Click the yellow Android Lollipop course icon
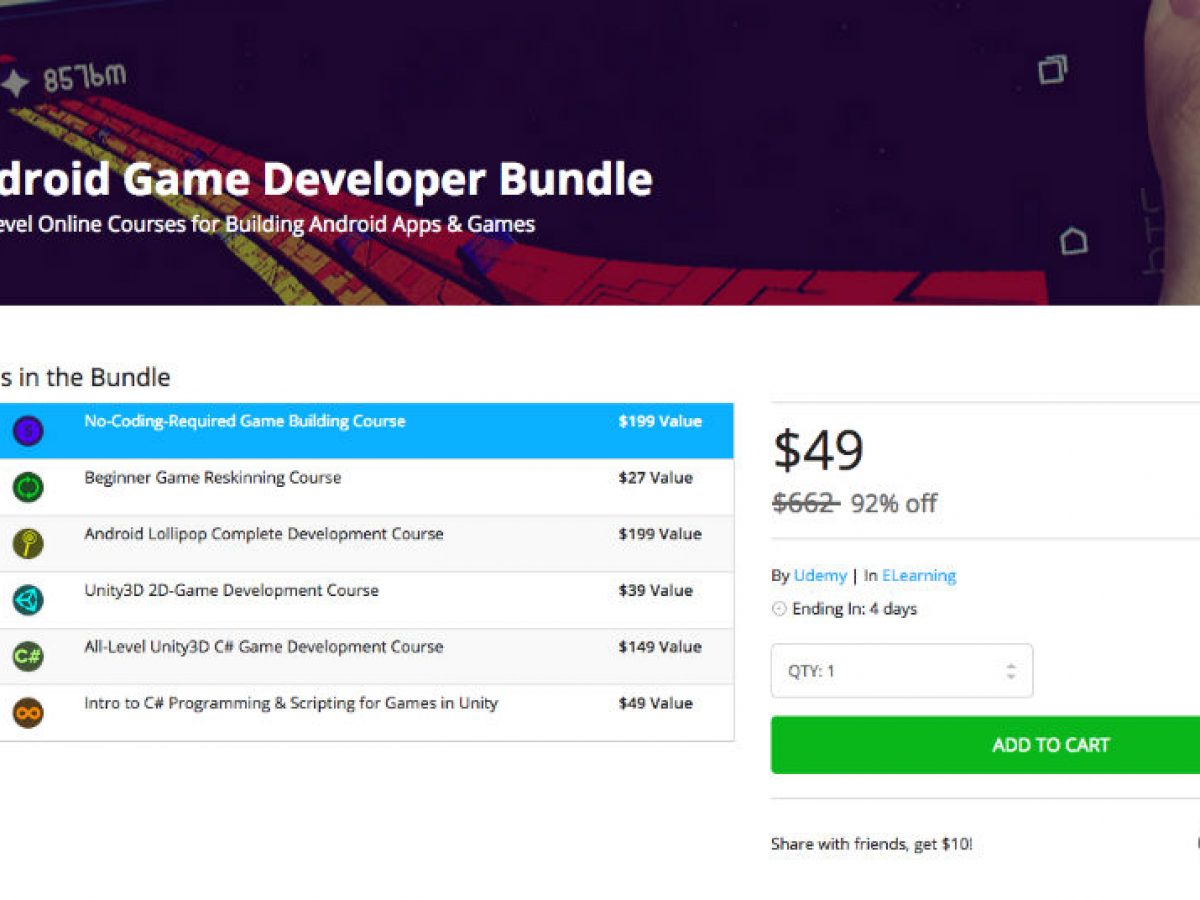1200x900 pixels. point(27,543)
